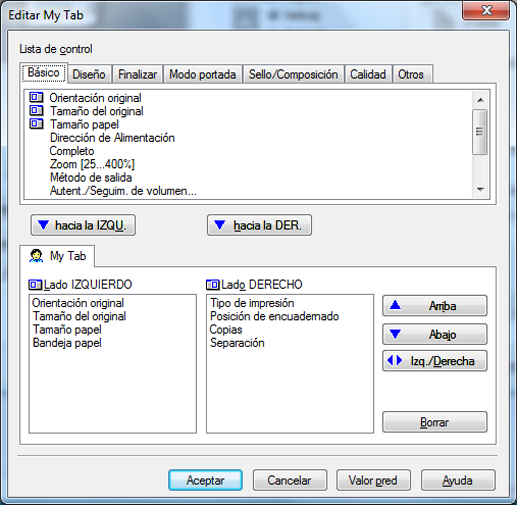Click the Lado IZQUIERDO header icon

[35, 285]
